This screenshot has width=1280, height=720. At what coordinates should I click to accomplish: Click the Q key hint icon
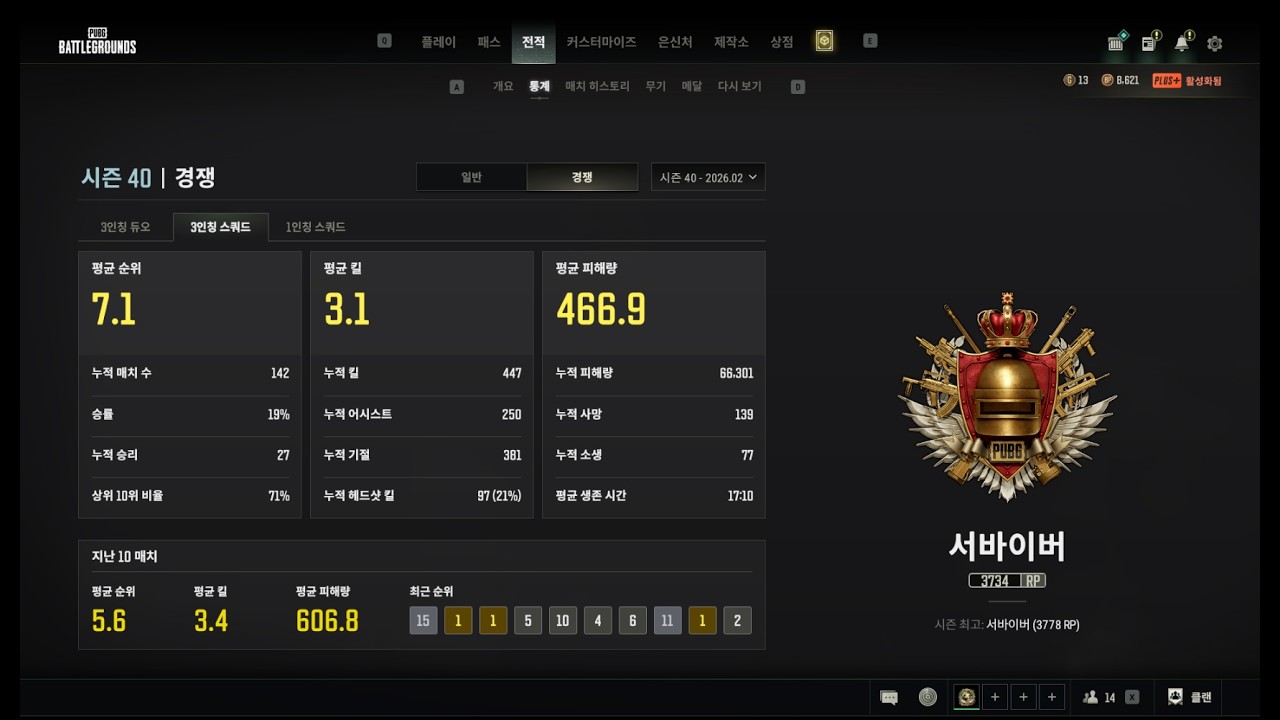[x=385, y=41]
